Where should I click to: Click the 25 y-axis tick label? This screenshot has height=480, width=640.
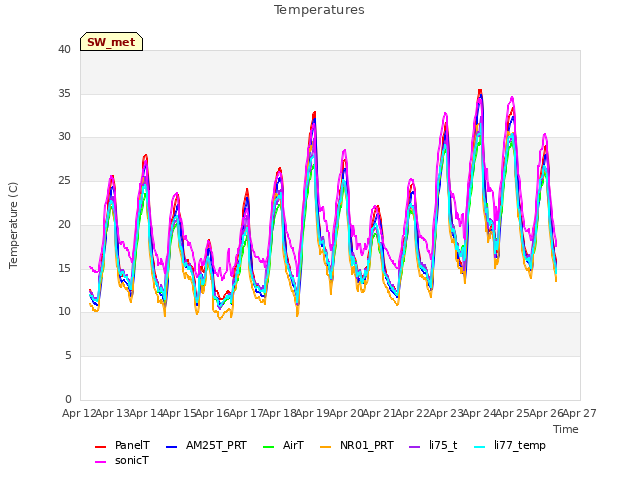point(64,180)
